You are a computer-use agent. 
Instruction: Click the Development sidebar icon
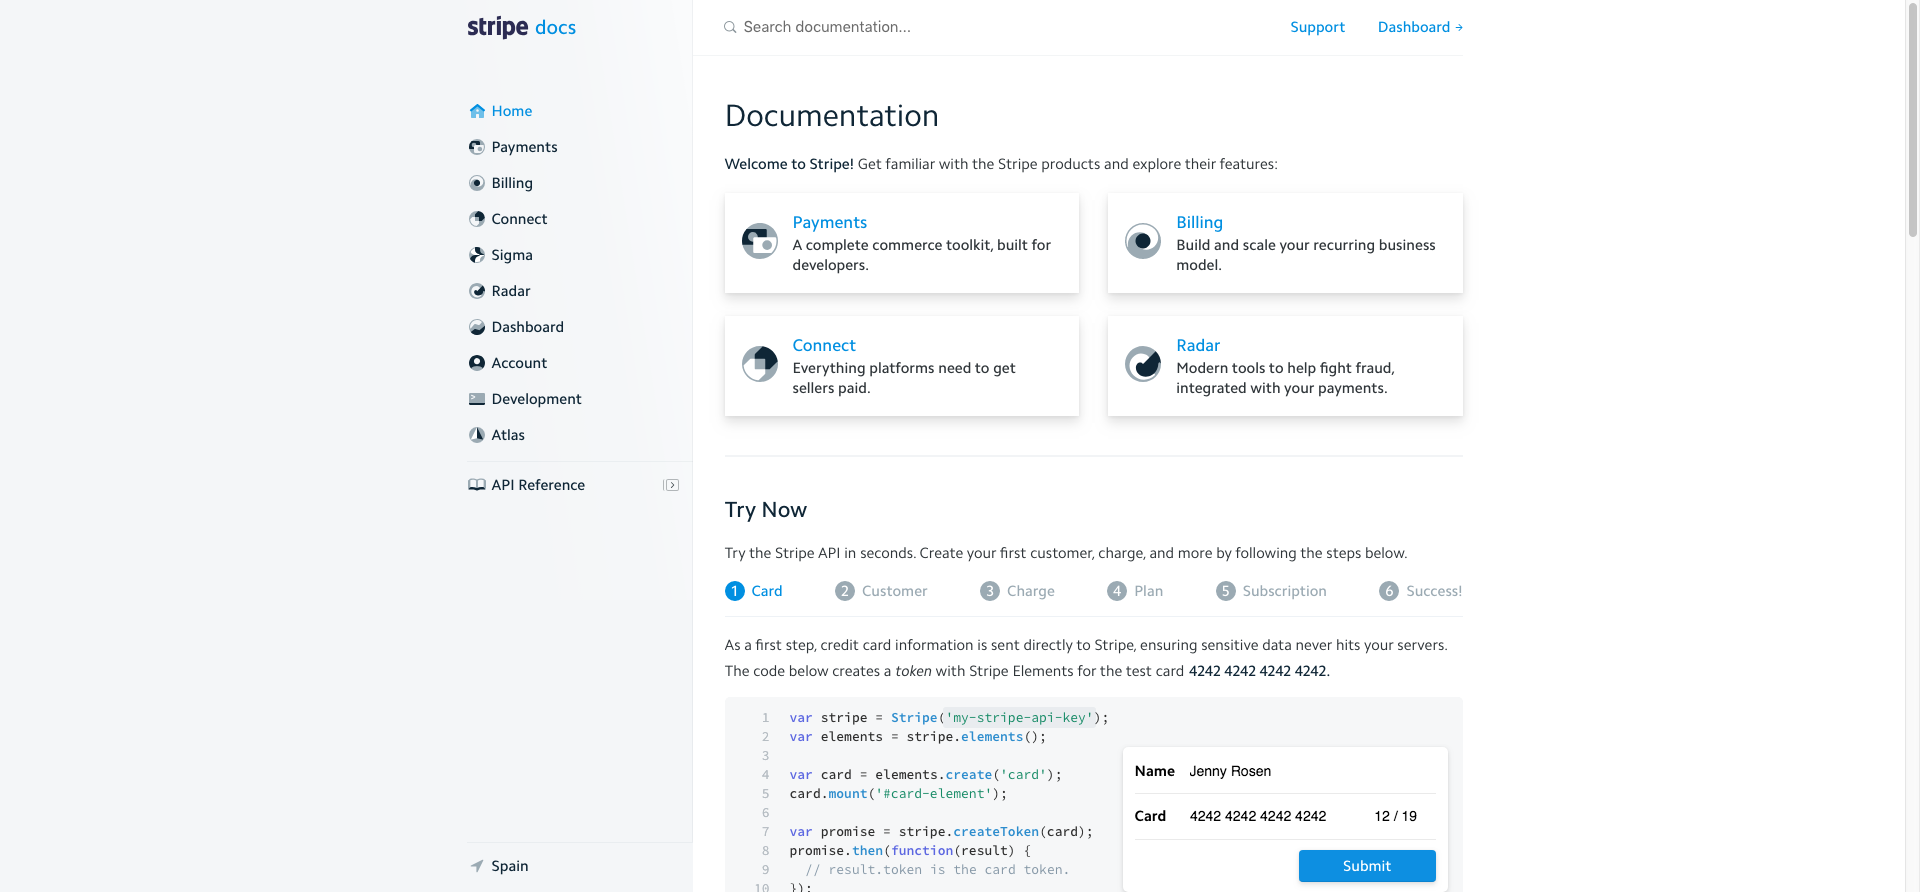tap(477, 399)
